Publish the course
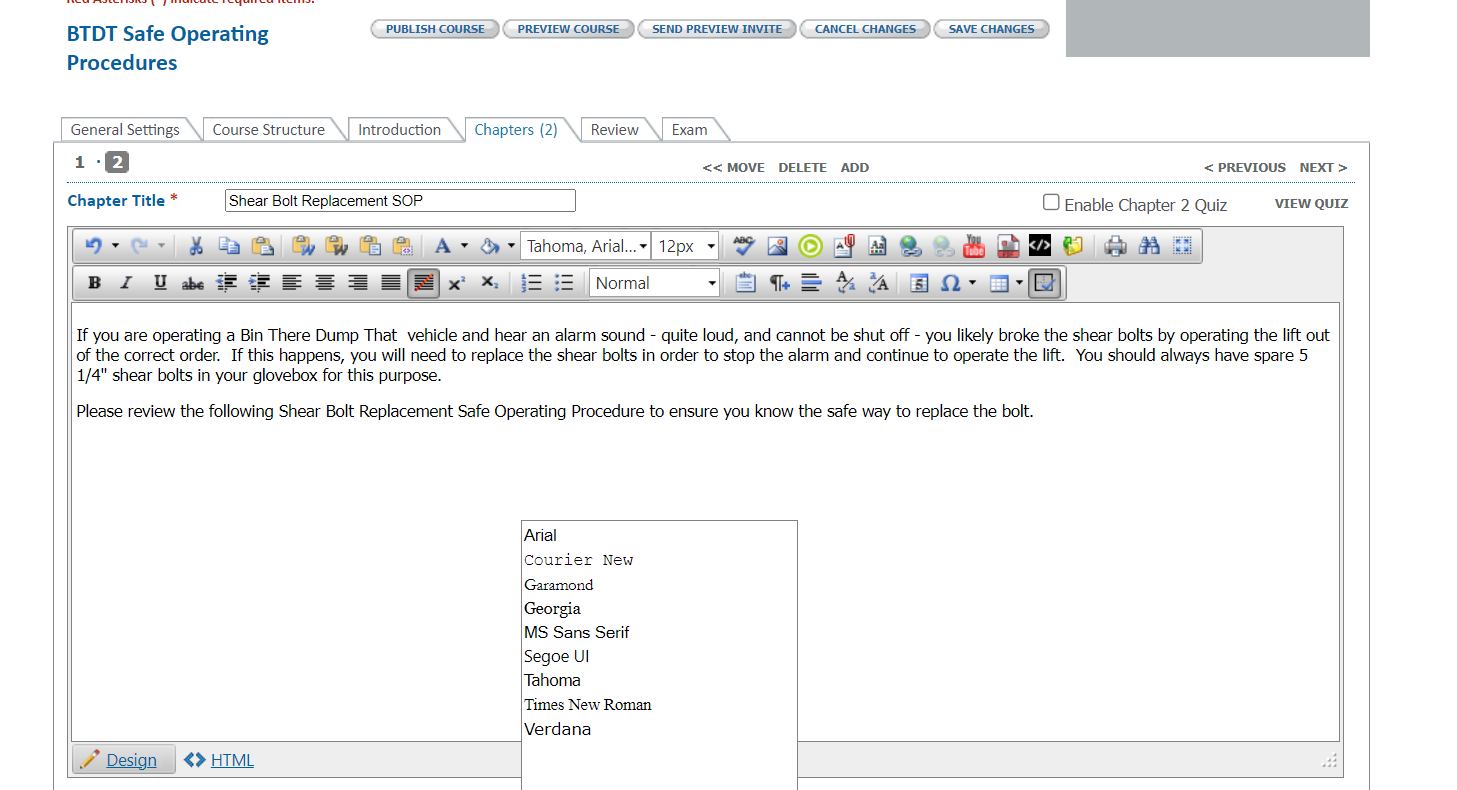 pos(434,28)
